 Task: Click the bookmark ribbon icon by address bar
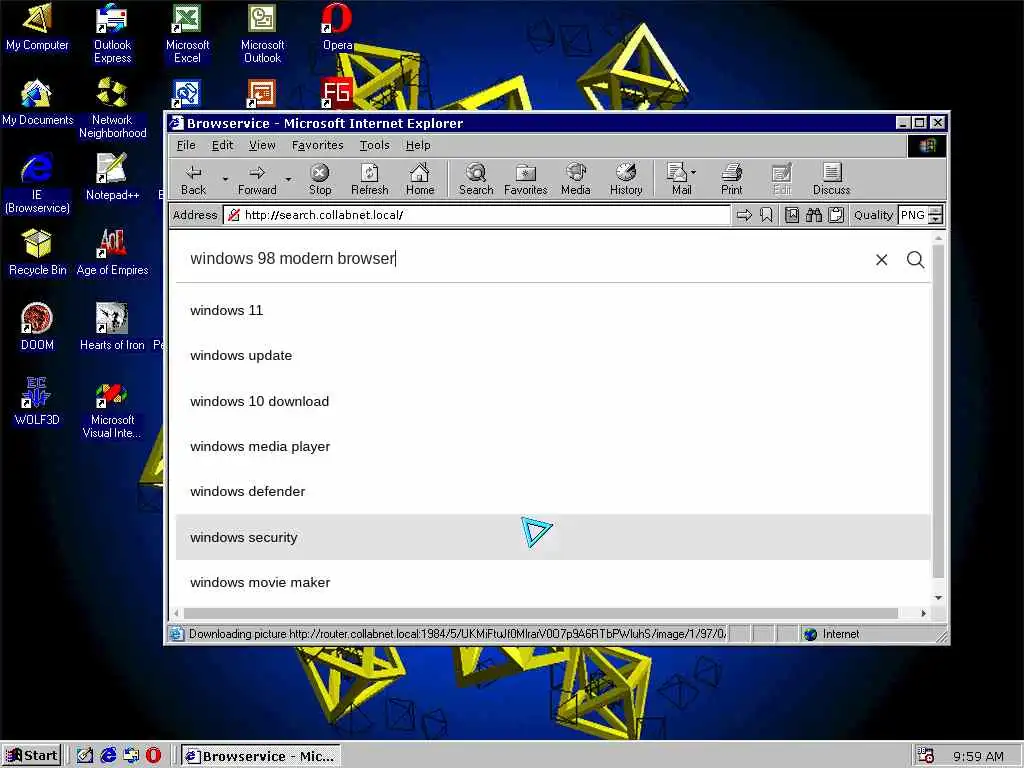click(766, 215)
